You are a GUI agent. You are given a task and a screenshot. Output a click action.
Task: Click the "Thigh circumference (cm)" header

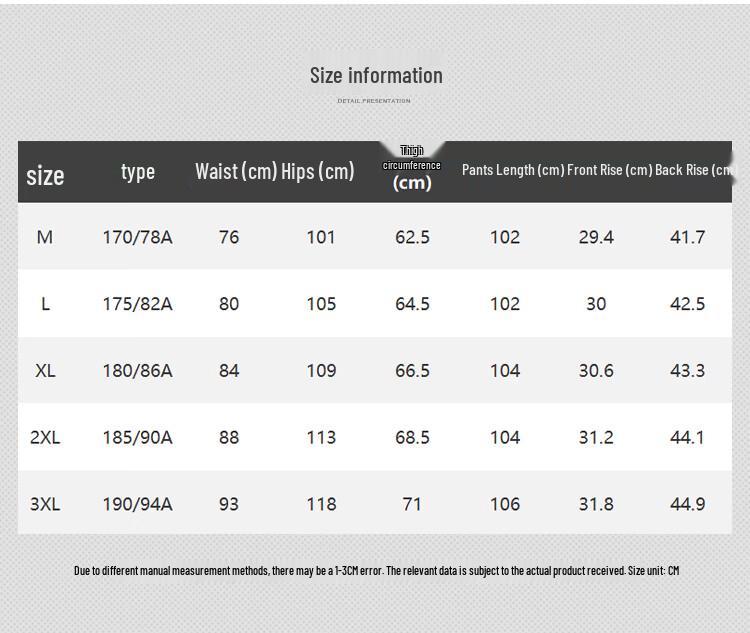point(412,168)
